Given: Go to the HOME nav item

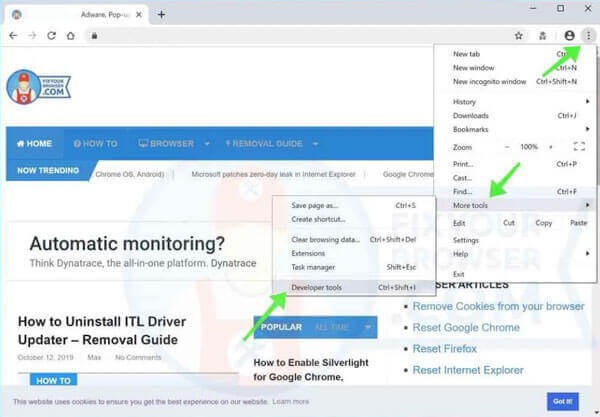Looking at the screenshot, I should coord(34,143).
